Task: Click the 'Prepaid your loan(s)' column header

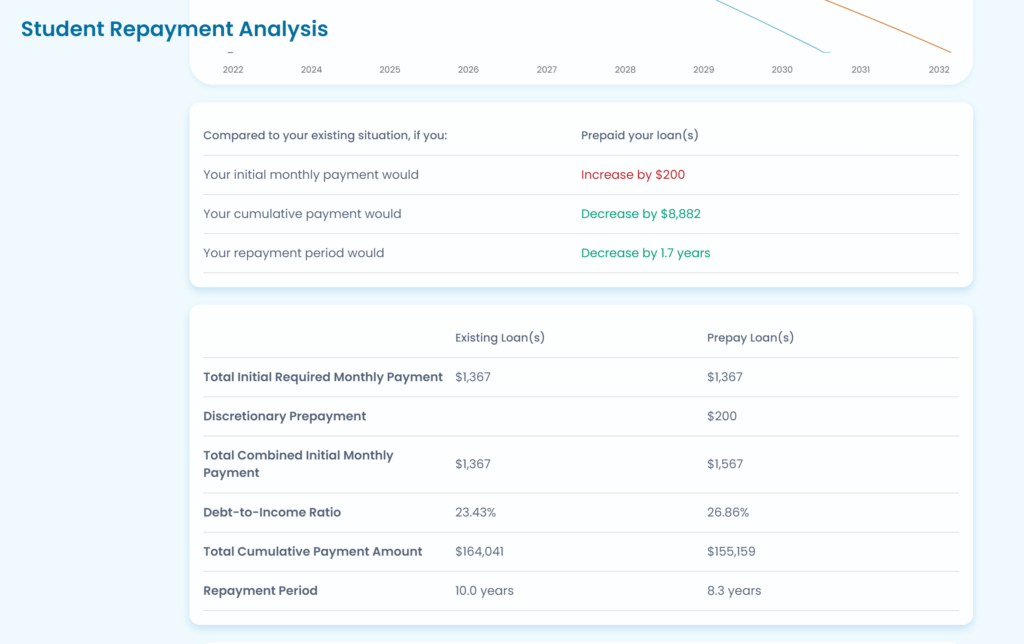Action: pyautogui.click(x=639, y=136)
